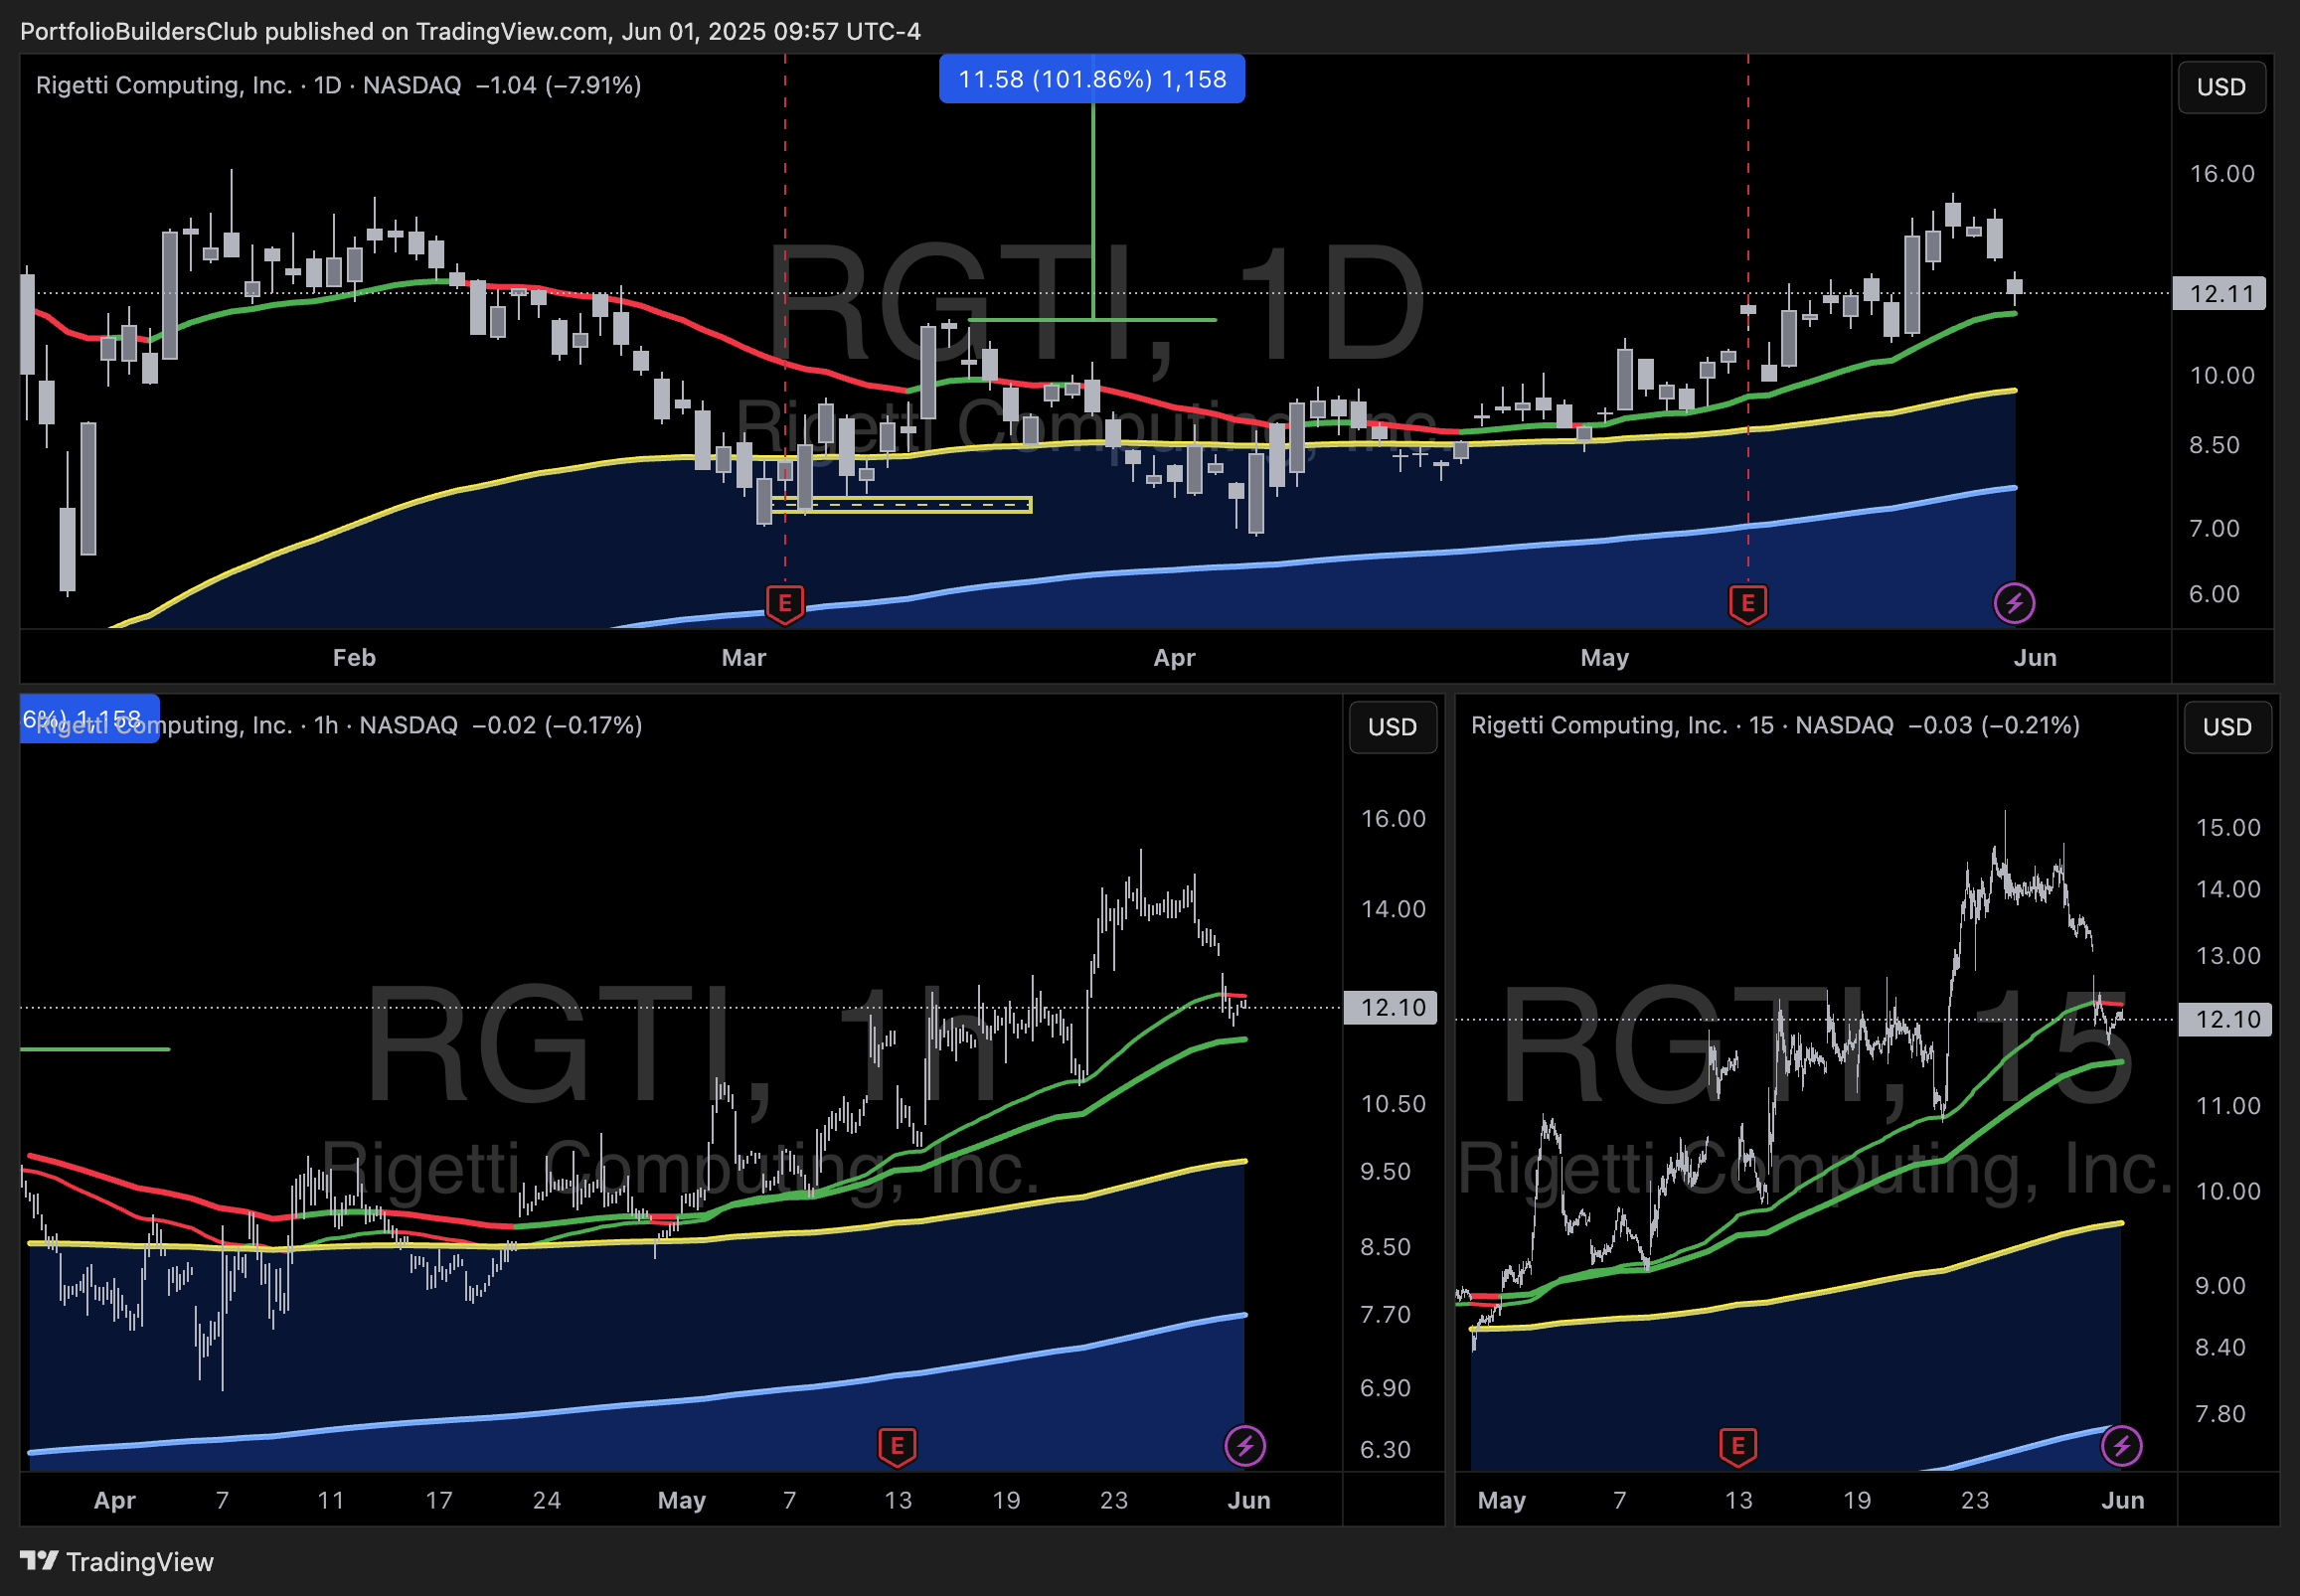The width and height of the screenshot is (2300, 1596).
Task: Click the 8.40 price level on 15-minute axis
Action: (x=2220, y=1347)
